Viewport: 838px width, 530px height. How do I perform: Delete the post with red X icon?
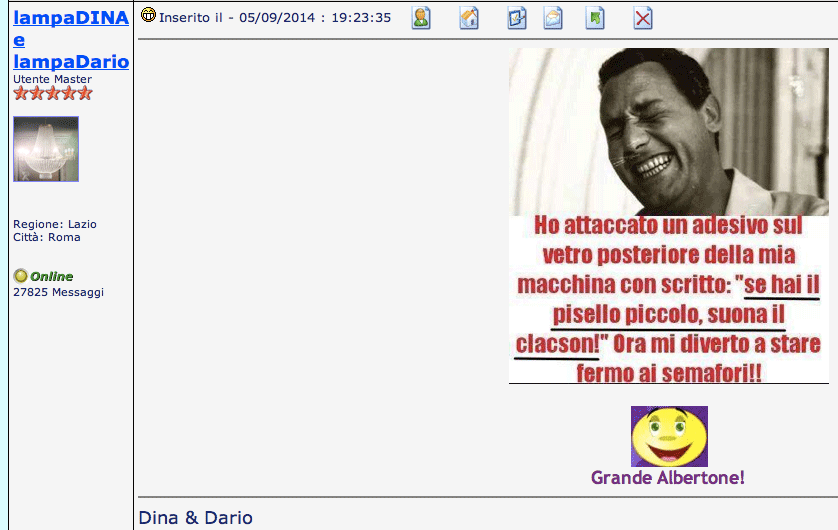click(643, 18)
